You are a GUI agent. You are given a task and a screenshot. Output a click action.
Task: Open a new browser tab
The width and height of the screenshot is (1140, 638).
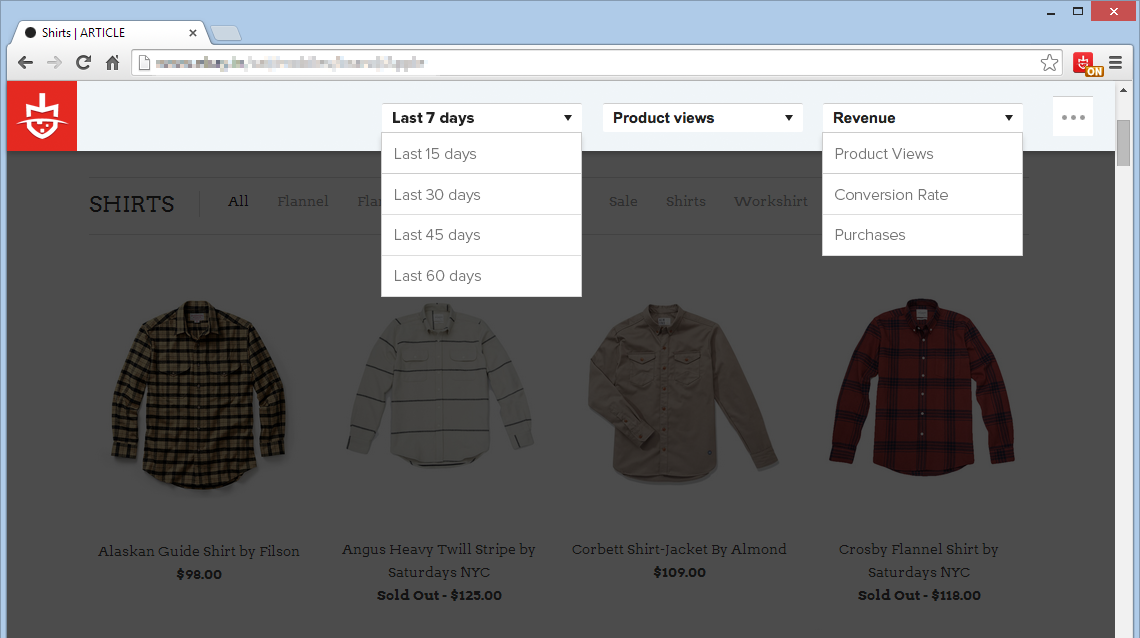[226, 33]
